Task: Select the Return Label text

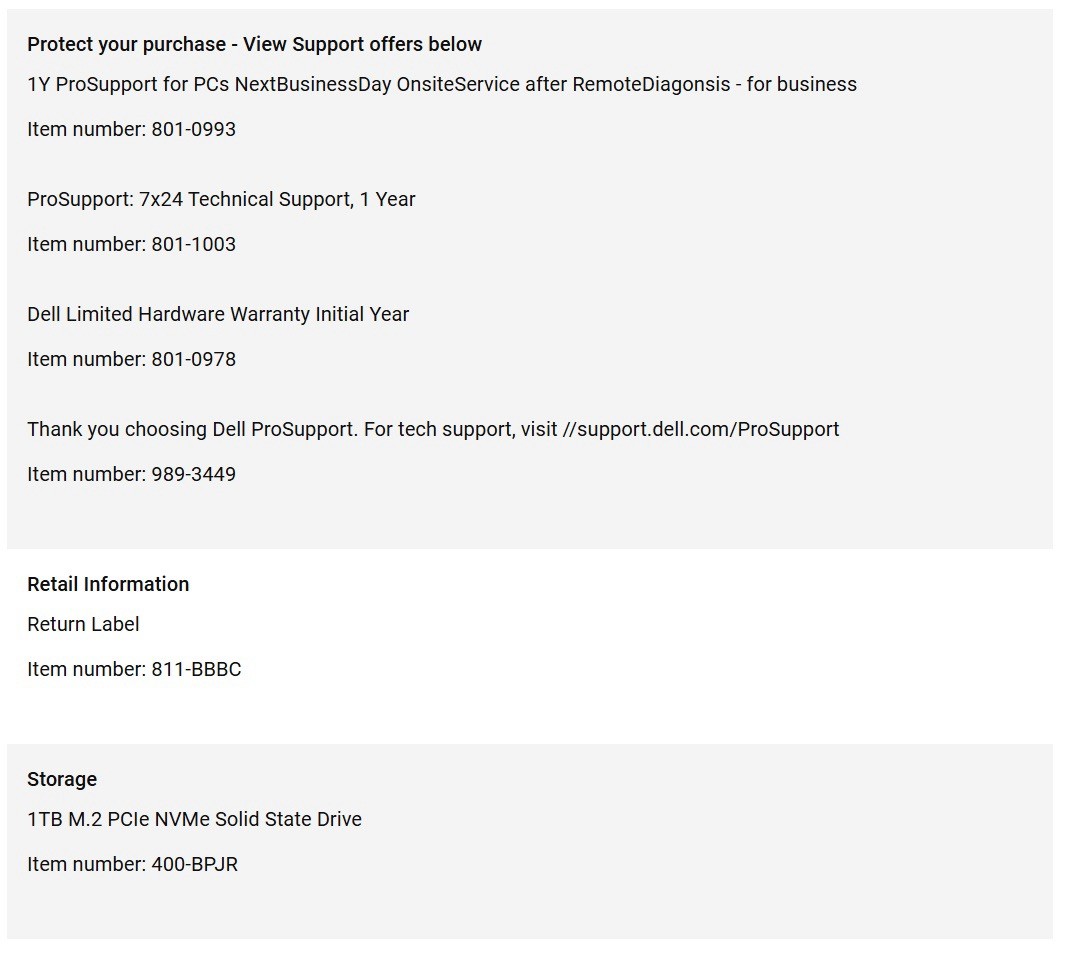Action: click(x=83, y=624)
